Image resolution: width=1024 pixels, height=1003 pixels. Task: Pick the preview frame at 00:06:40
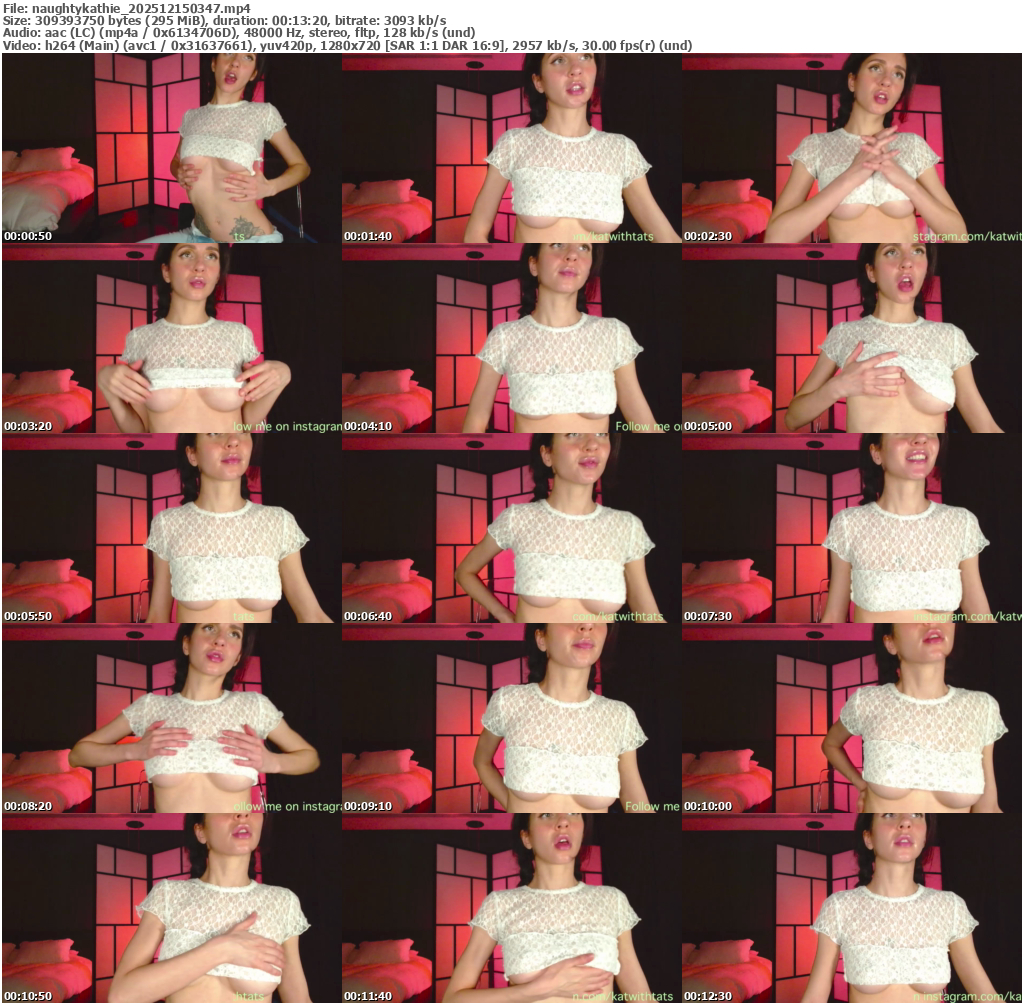coord(511,528)
